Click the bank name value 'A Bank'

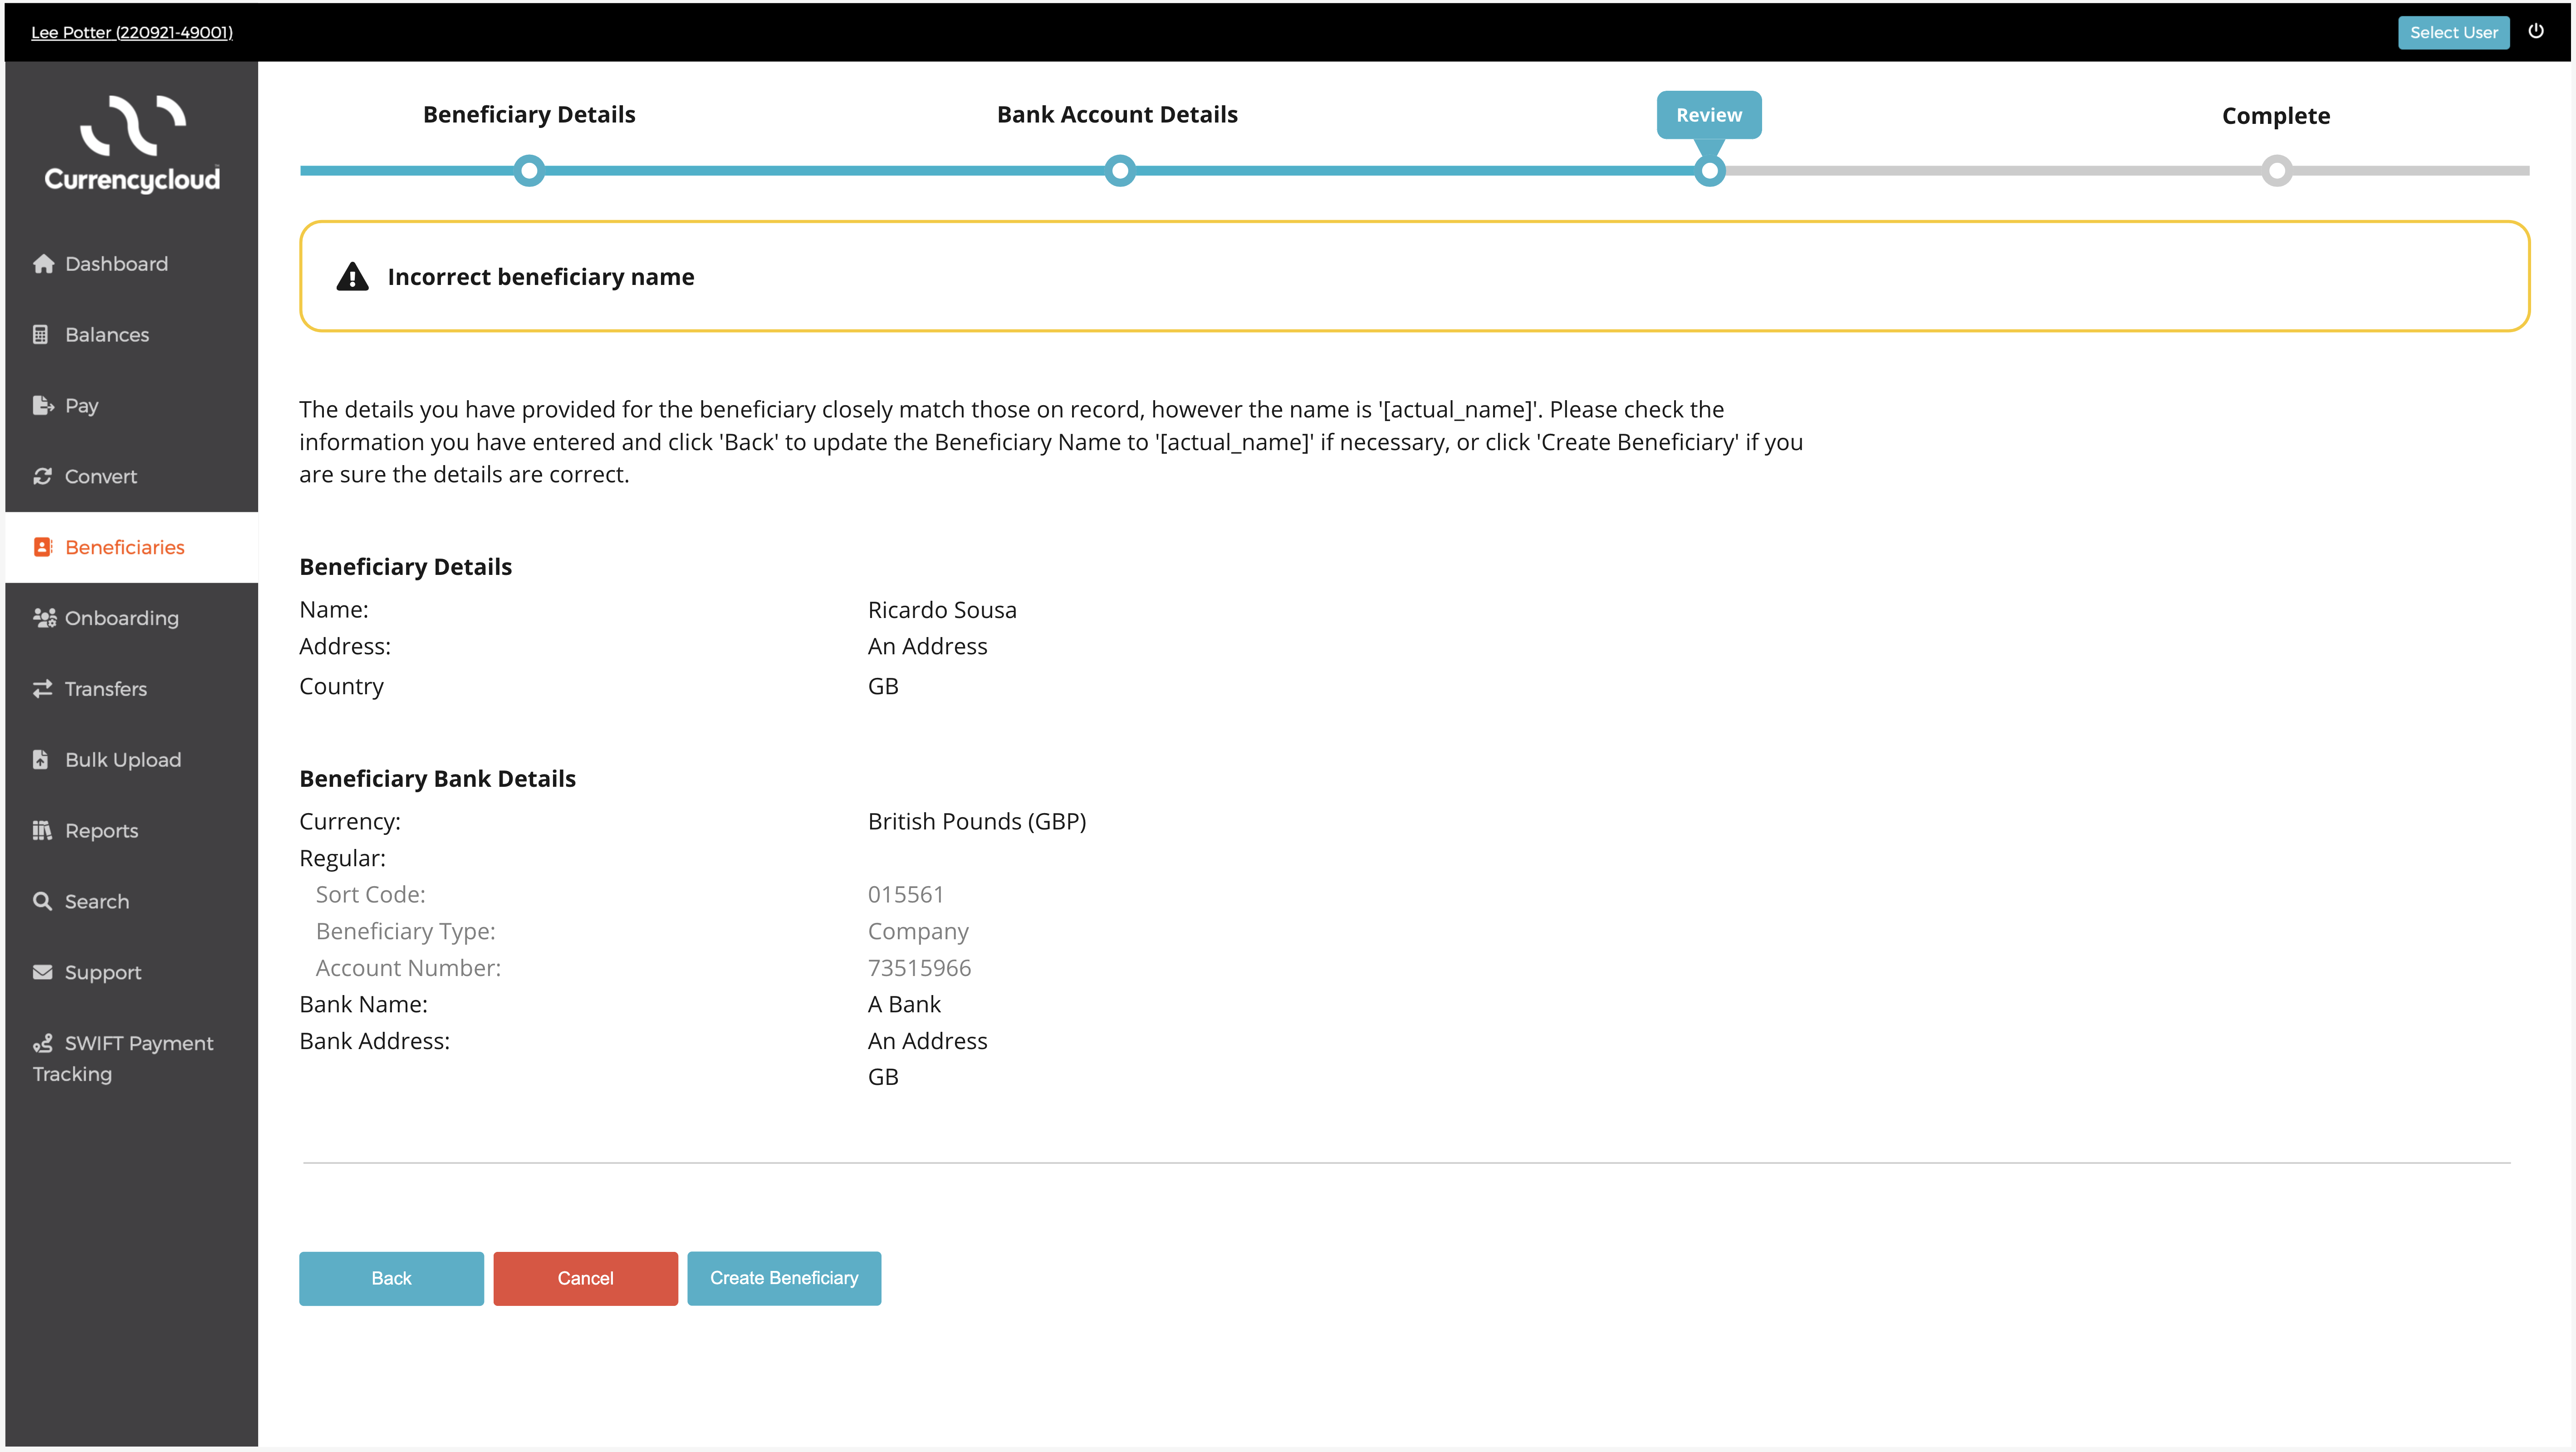(x=904, y=1005)
